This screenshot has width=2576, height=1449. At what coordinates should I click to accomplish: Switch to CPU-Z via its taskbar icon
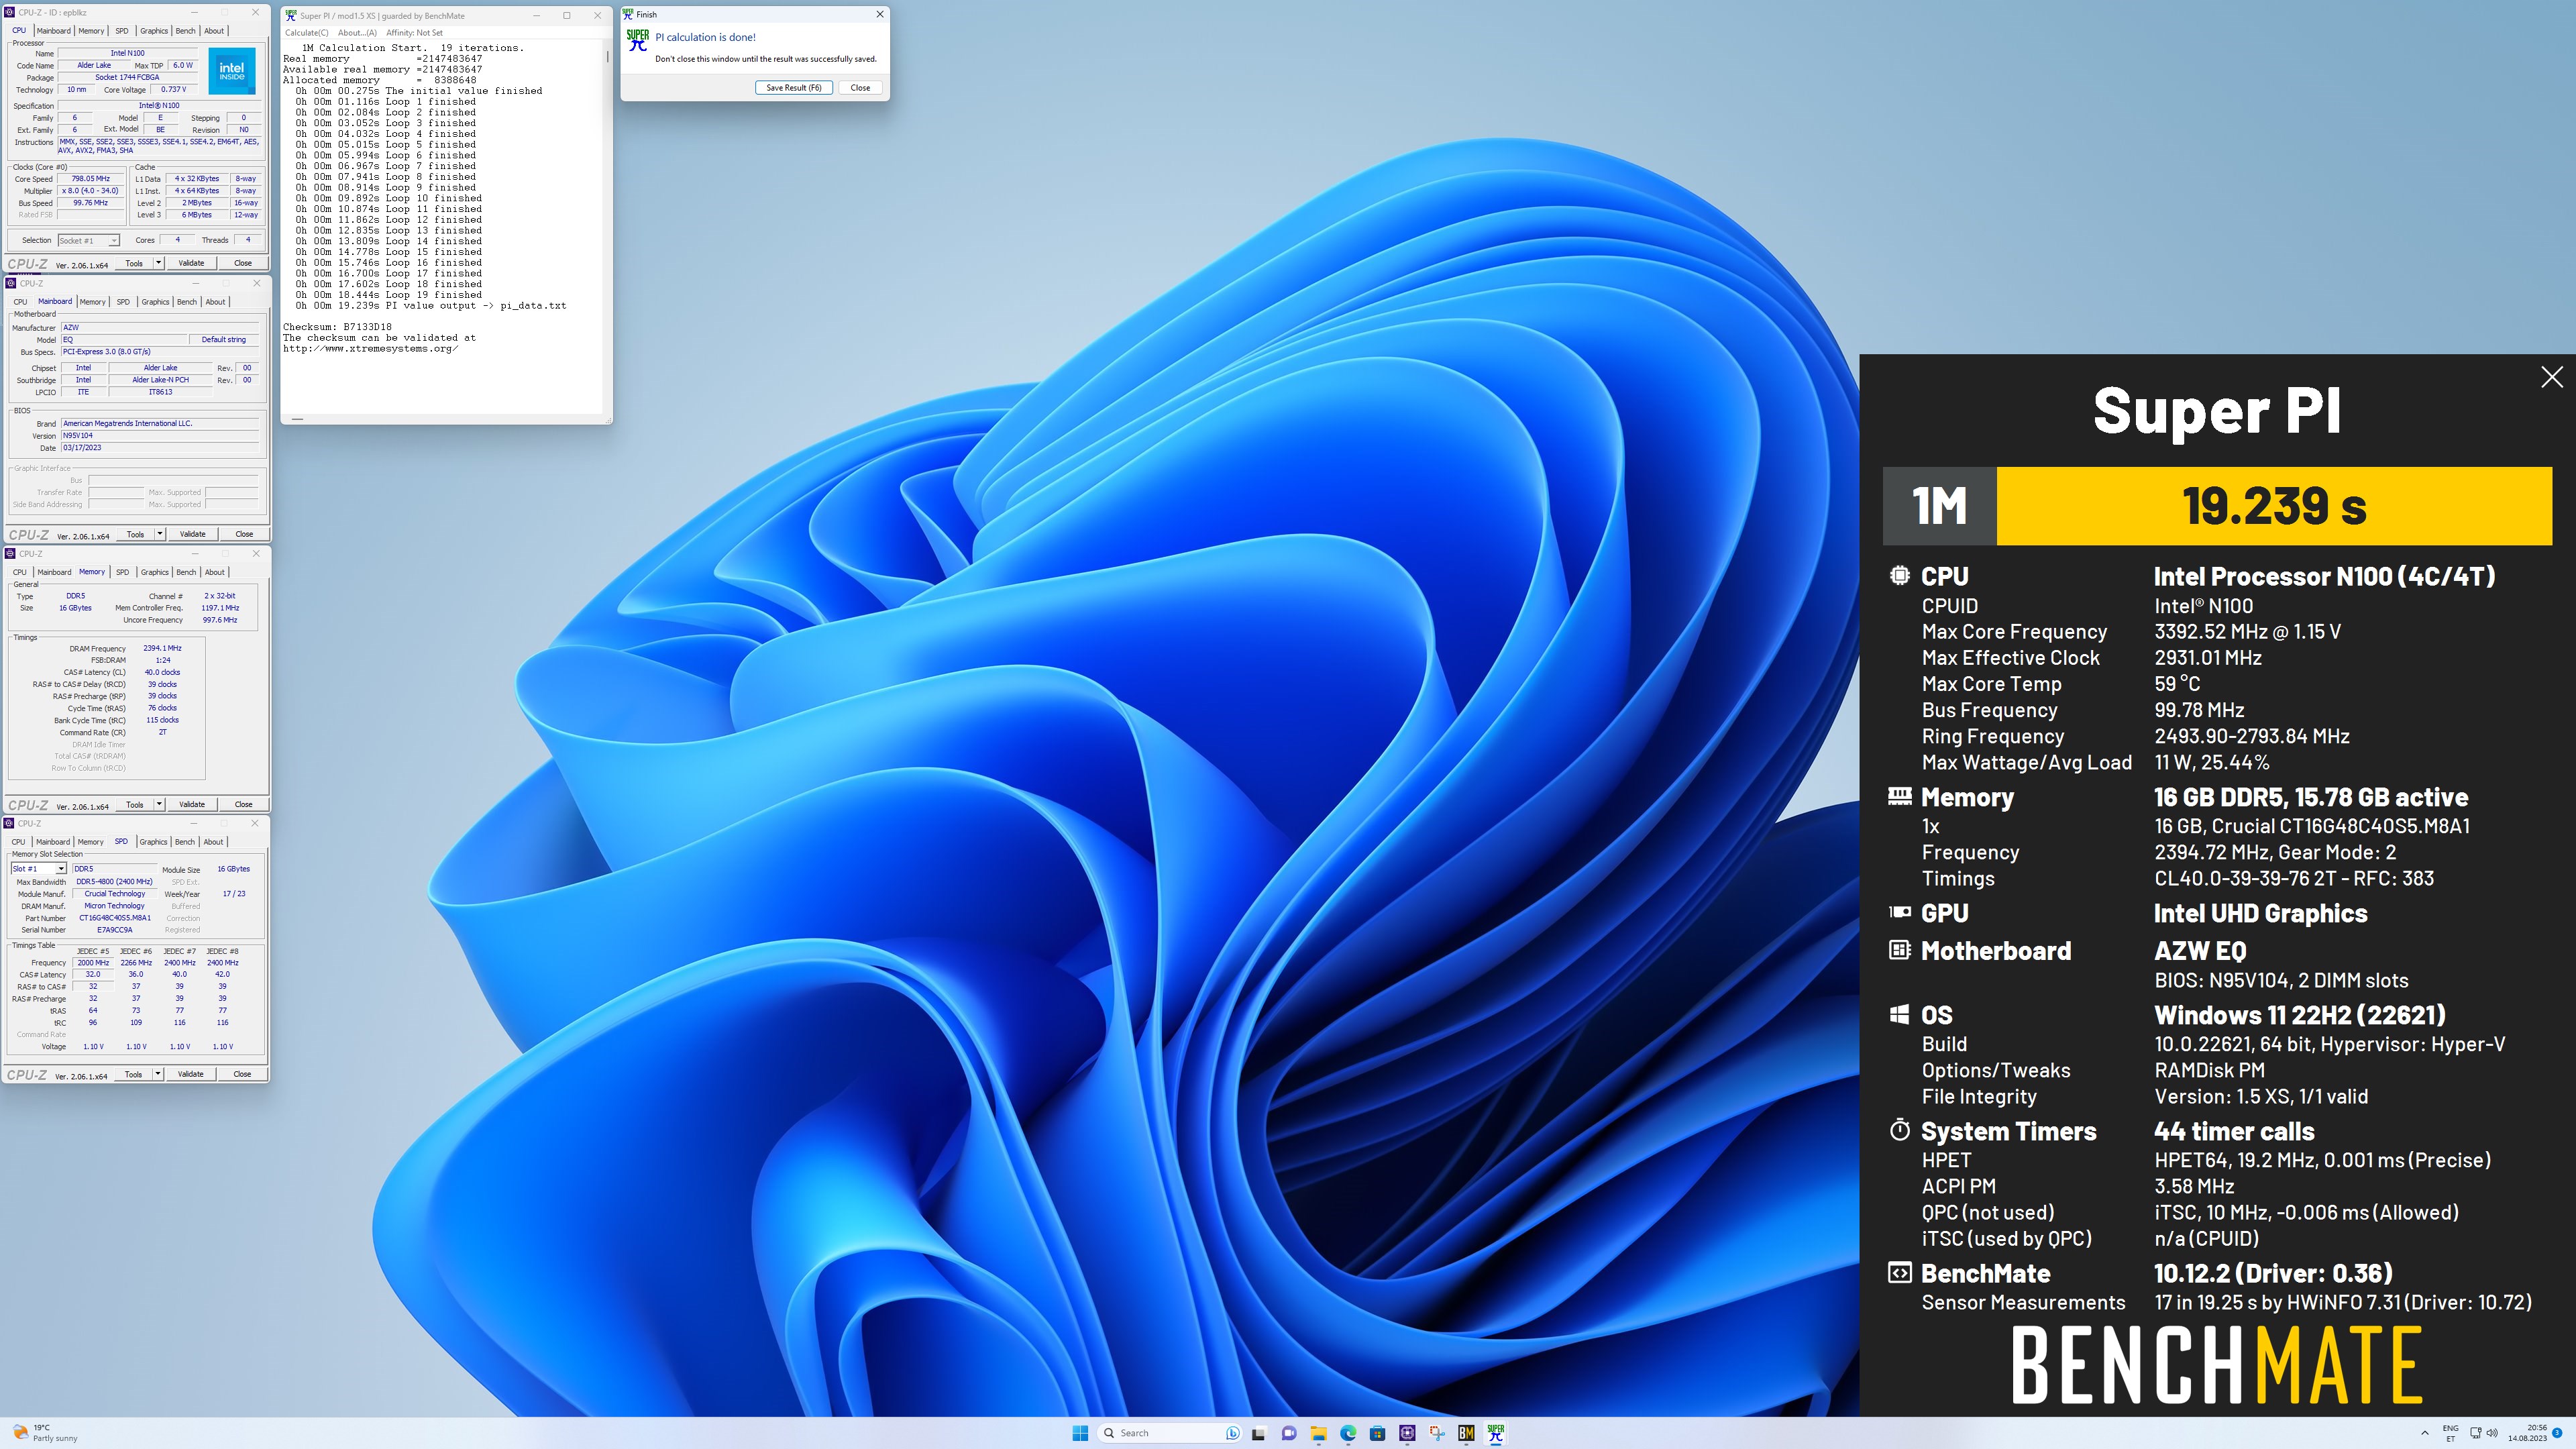[x=1407, y=1433]
